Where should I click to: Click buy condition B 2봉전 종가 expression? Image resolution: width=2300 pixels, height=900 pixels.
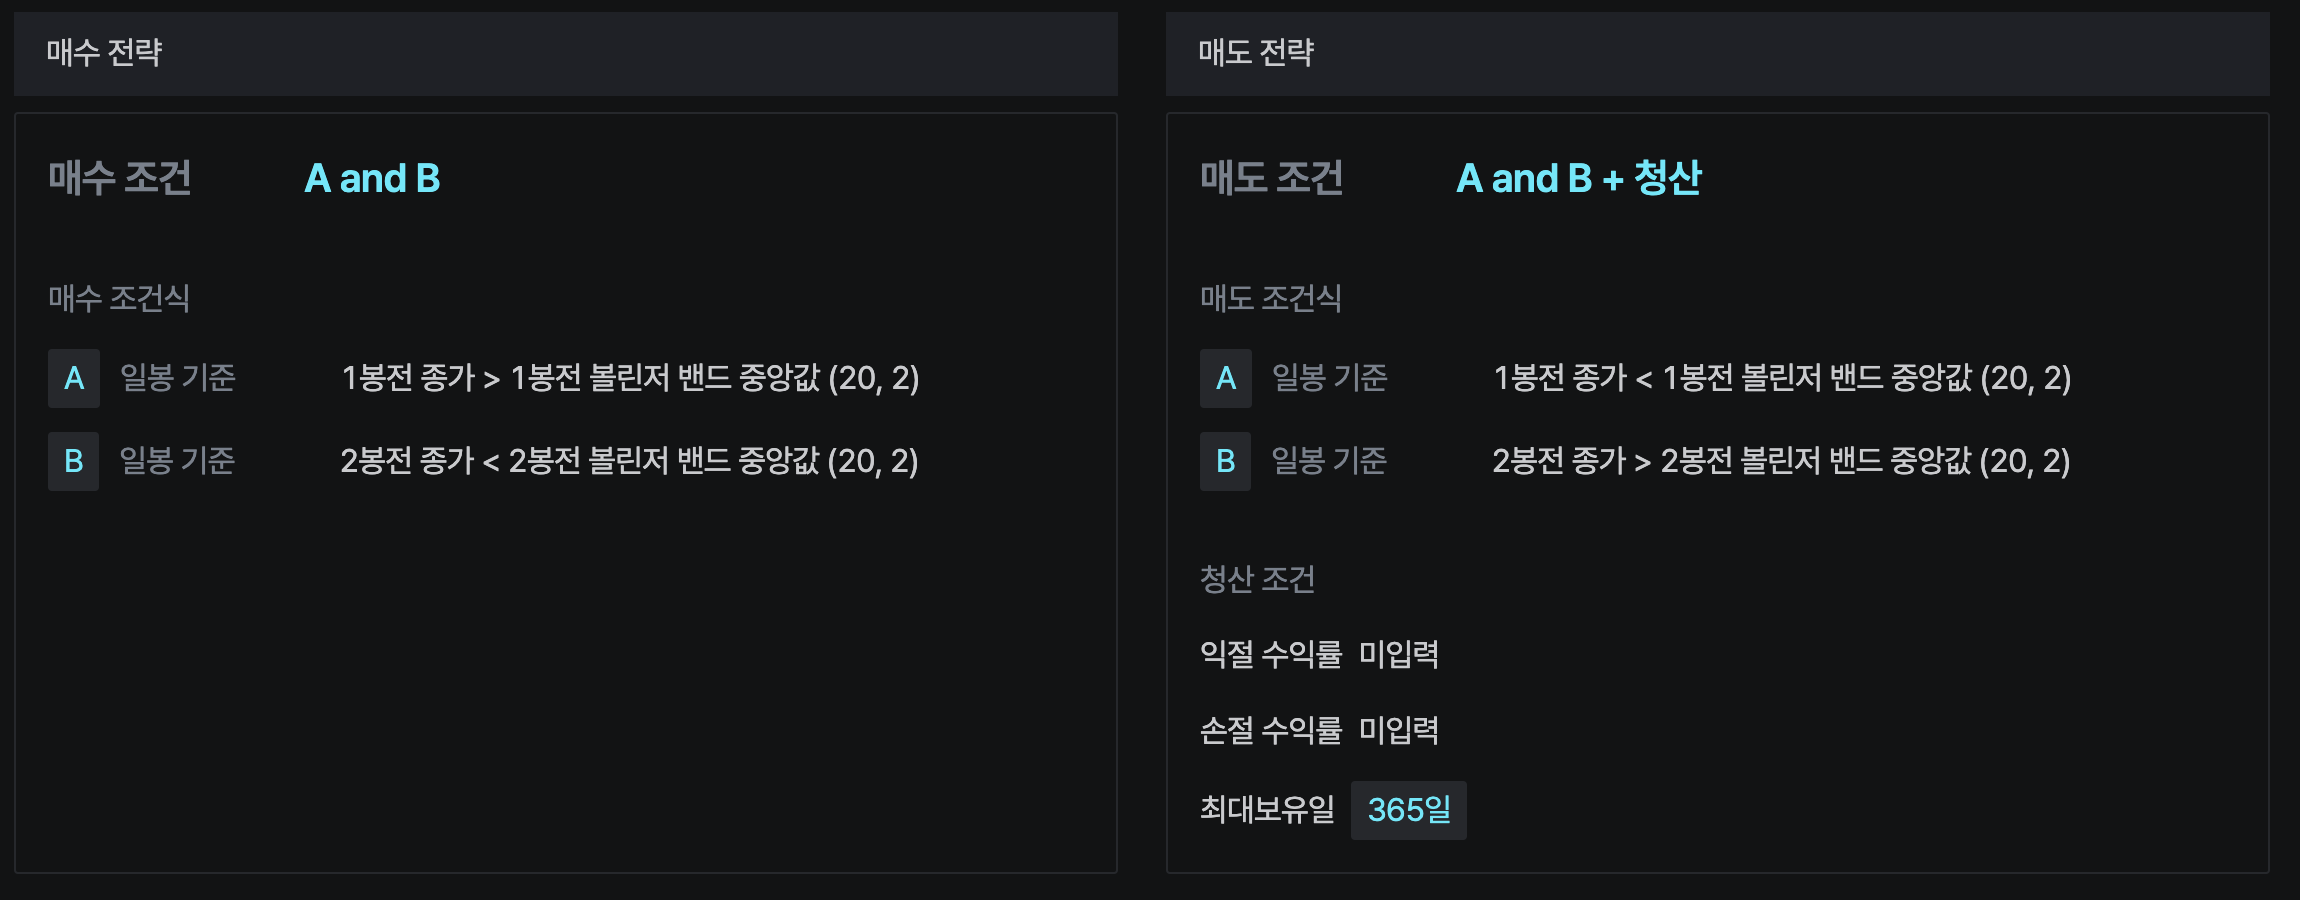click(x=629, y=461)
